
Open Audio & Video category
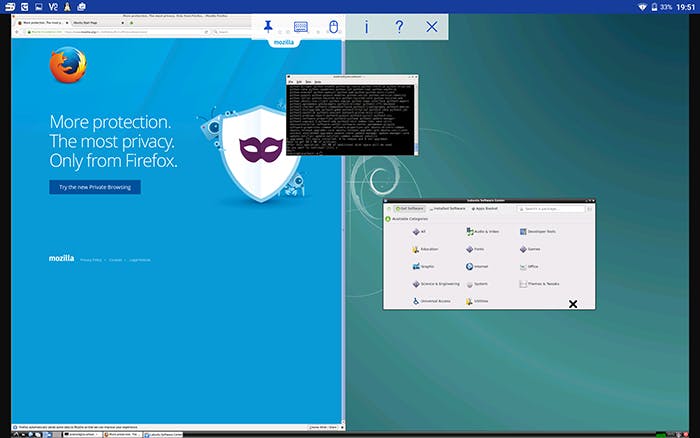[x=482, y=232]
